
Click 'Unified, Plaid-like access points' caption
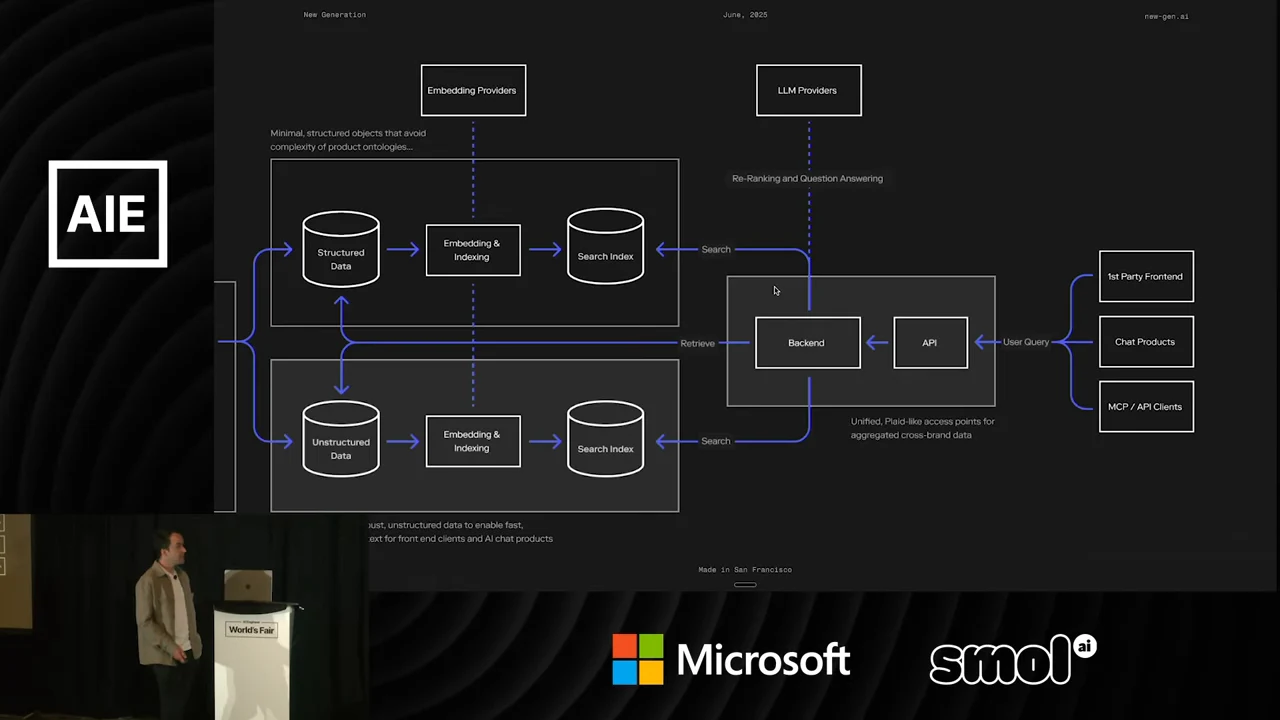pyautogui.click(x=922, y=428)
